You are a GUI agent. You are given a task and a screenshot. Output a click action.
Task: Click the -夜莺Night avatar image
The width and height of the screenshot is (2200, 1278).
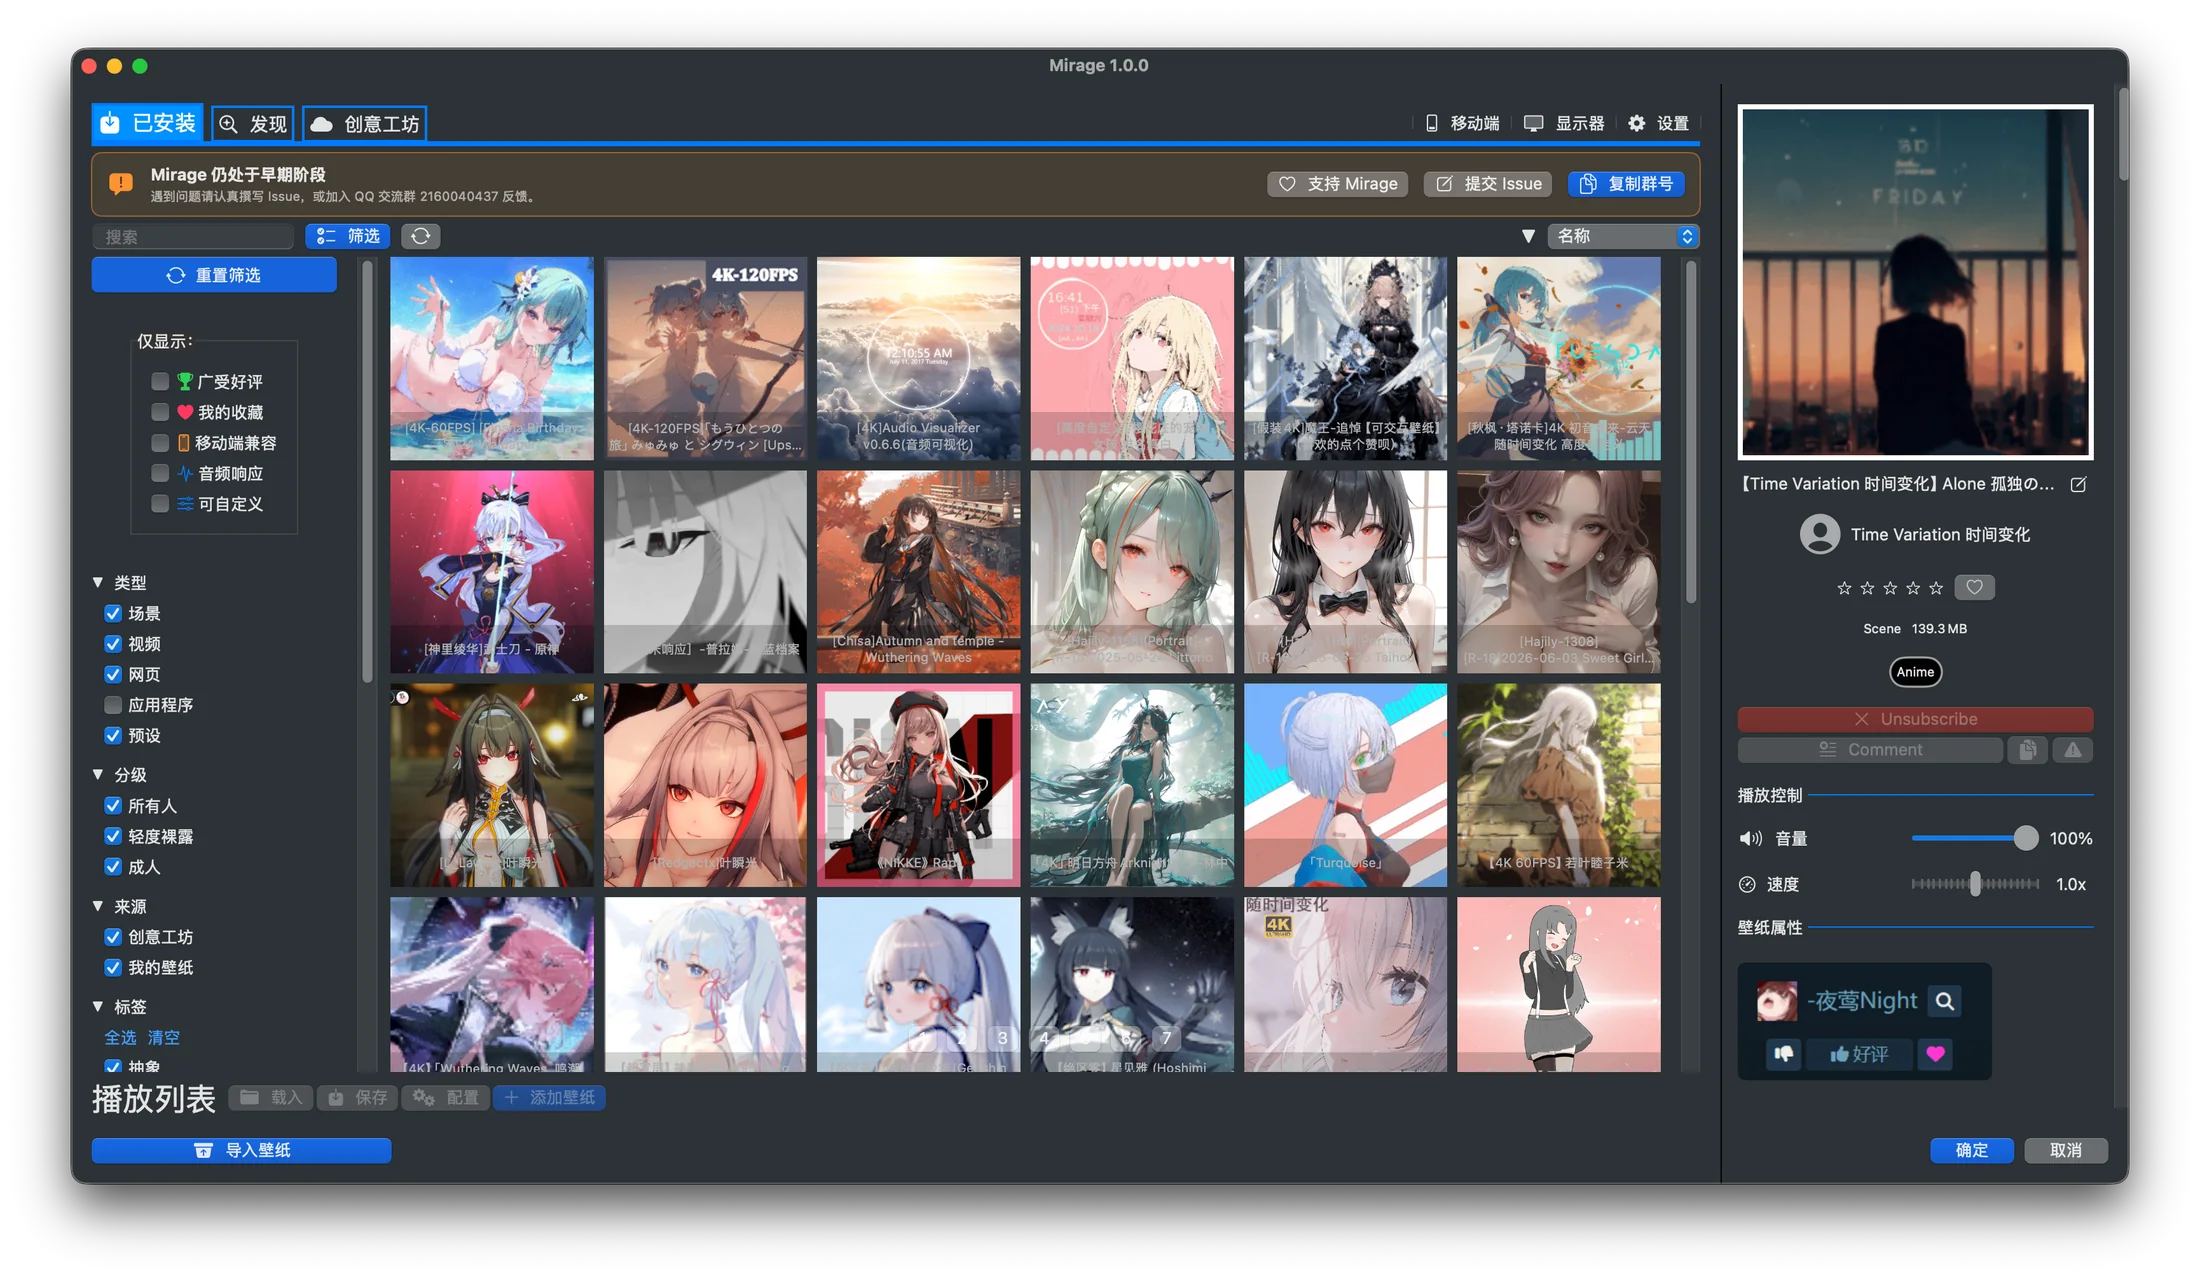tap(1777, 1001)
